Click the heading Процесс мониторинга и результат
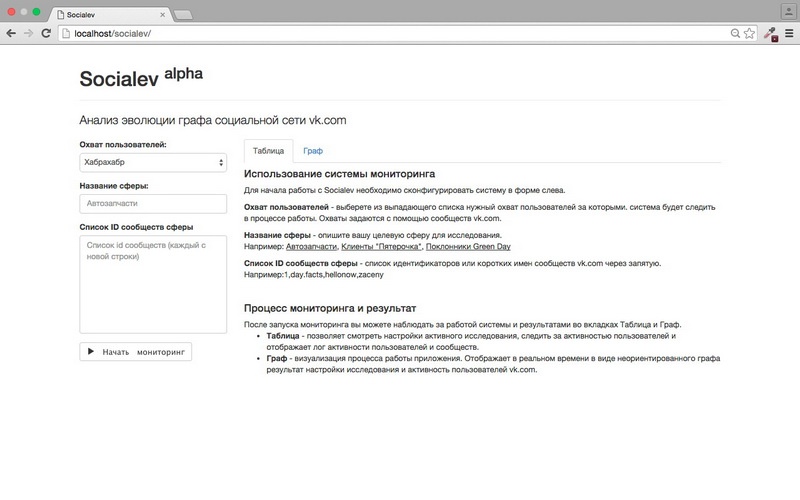 point(330,308)
